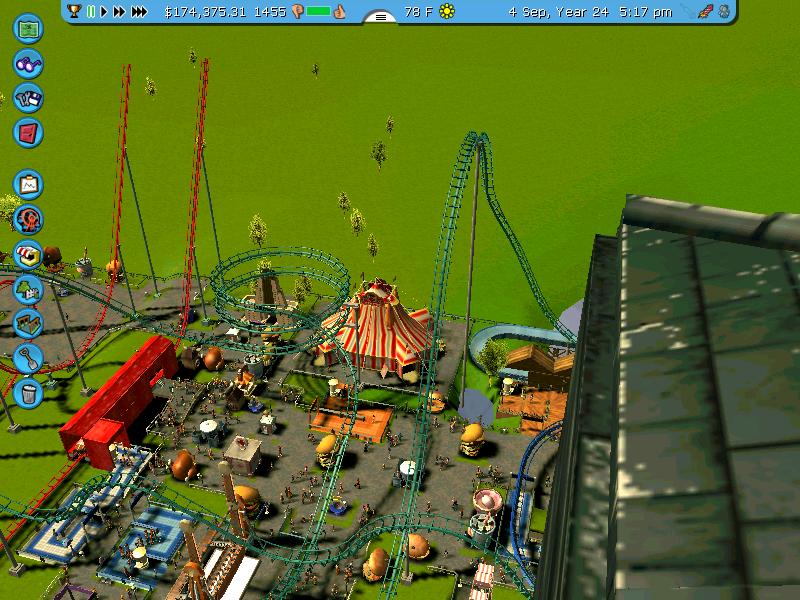Screen dimensions: 800x600
Task: Set game to normal play speed
Action: pyautogui.click(x=104, y=11)
